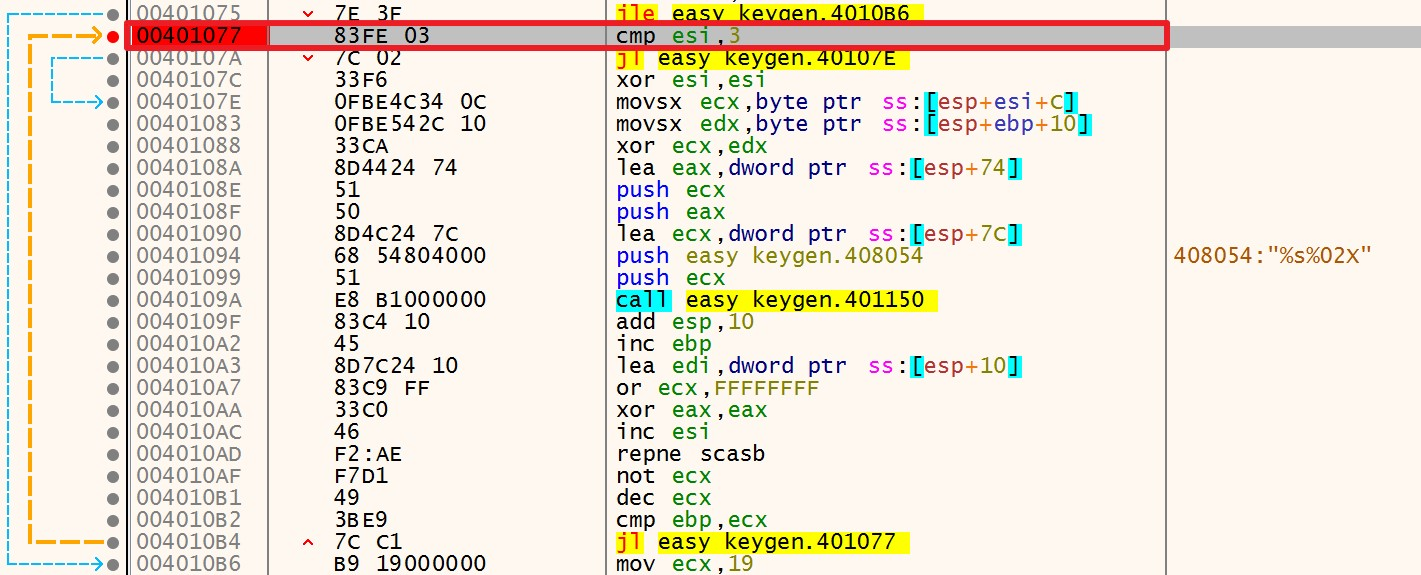Image resolution: width=1421 pixels, height=575 pixels.
Task: Click the opcode bytes 68 54804000
Action: tap(409, 256)
